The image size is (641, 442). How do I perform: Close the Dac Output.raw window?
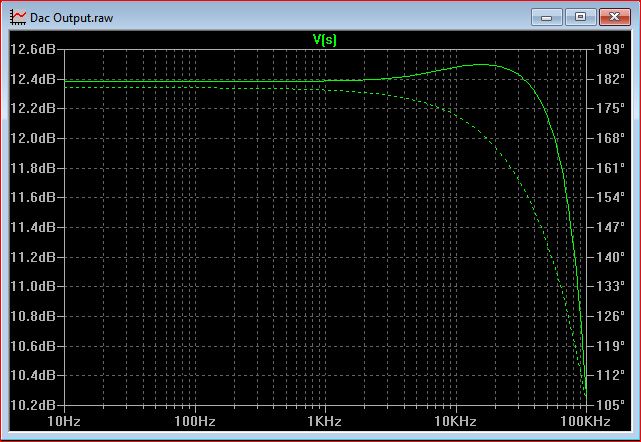(x=614, y=17)
